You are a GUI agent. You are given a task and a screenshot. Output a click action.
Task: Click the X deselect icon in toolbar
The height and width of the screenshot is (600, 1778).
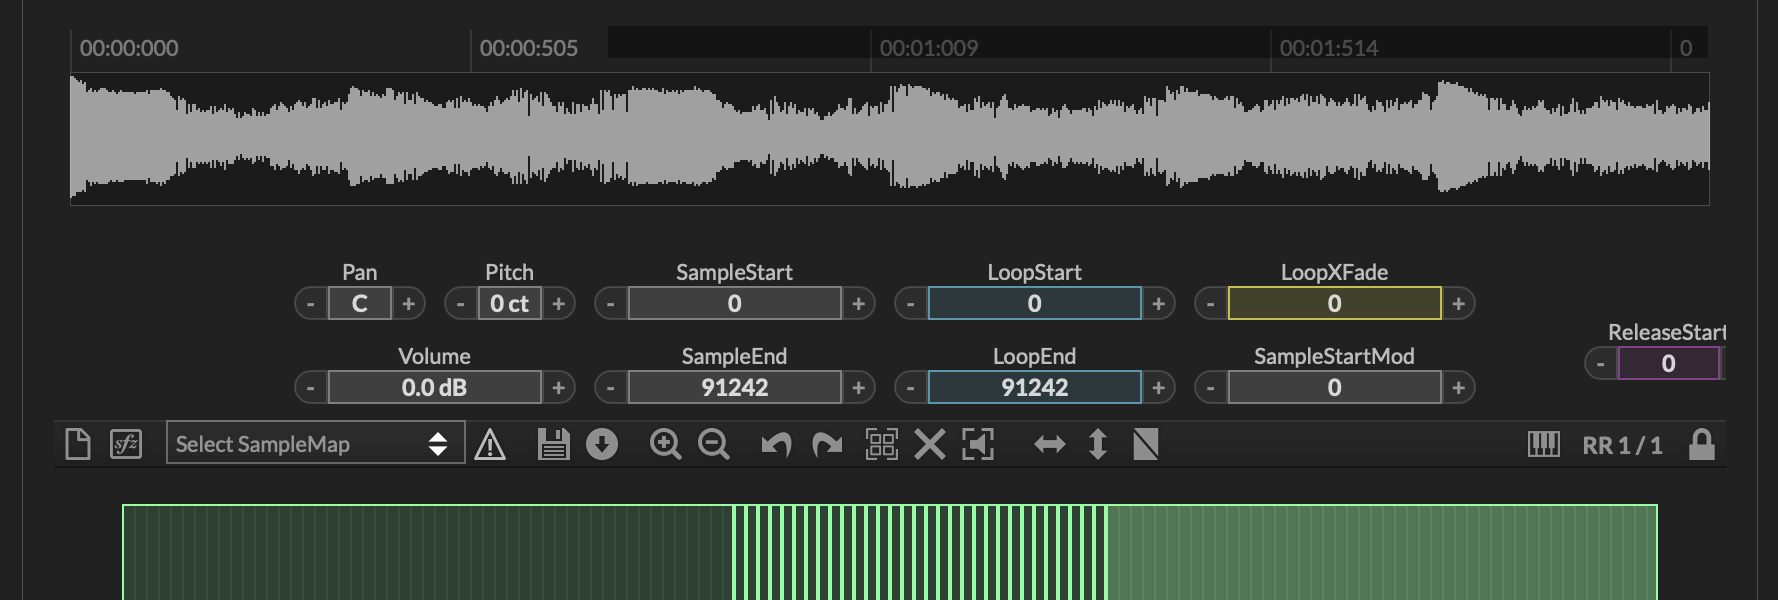coord(930,444)
